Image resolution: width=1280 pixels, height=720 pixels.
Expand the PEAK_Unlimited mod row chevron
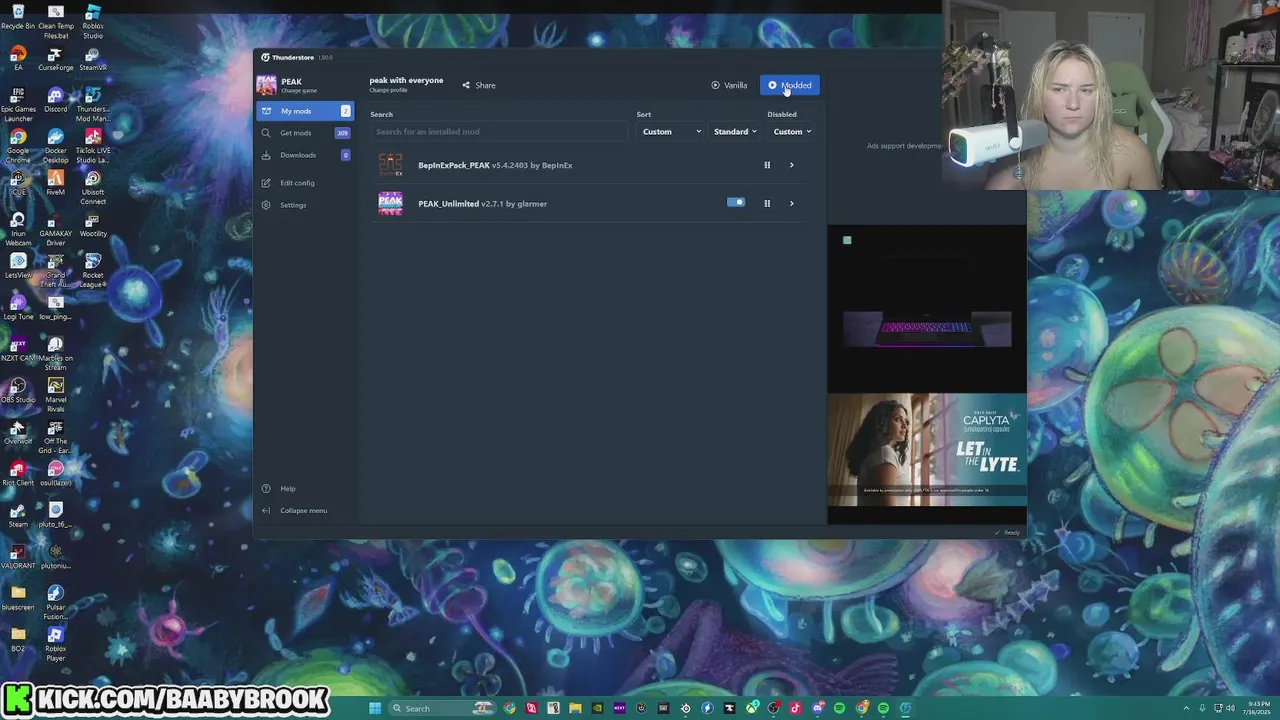click(791, 203)
